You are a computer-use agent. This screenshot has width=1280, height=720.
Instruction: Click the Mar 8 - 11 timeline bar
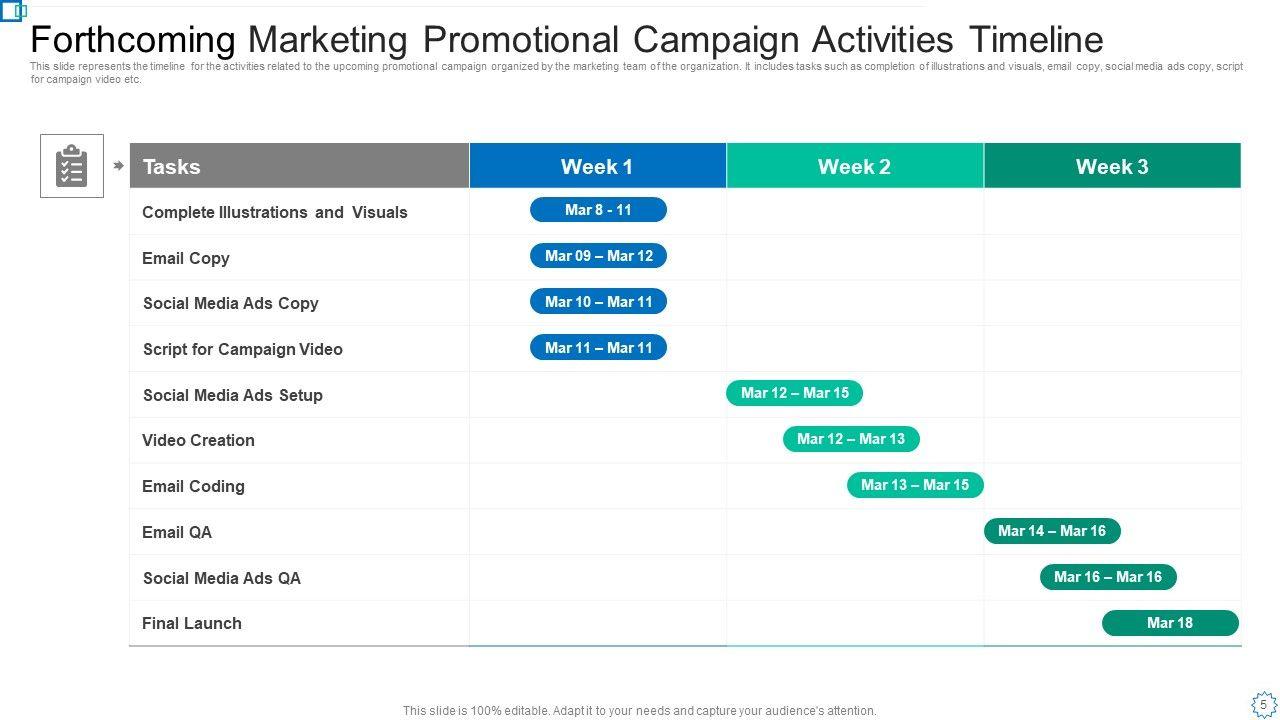598,210
